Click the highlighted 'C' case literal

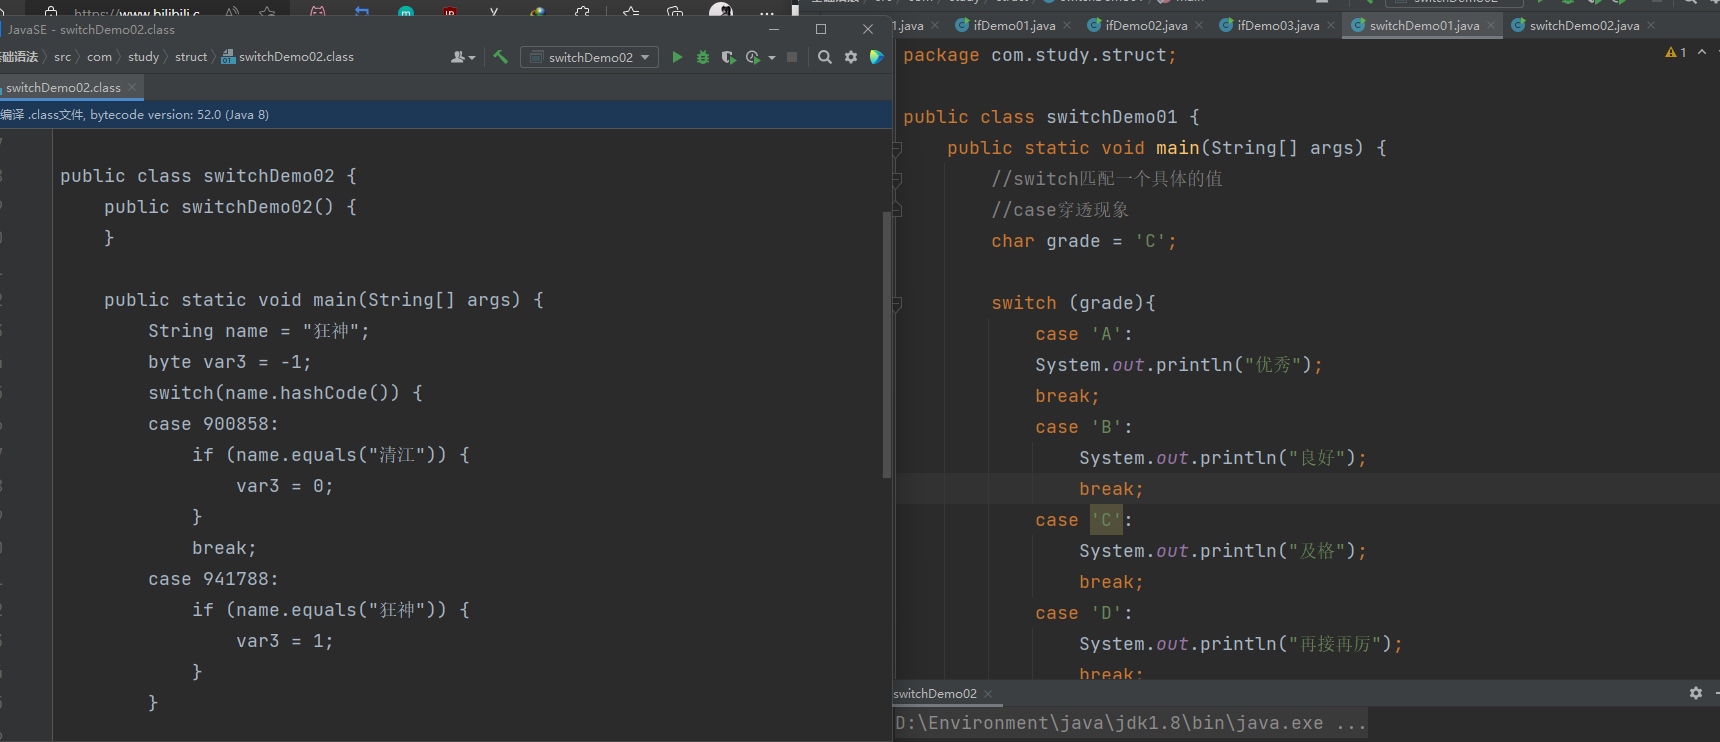click(x=1106, y=520)
